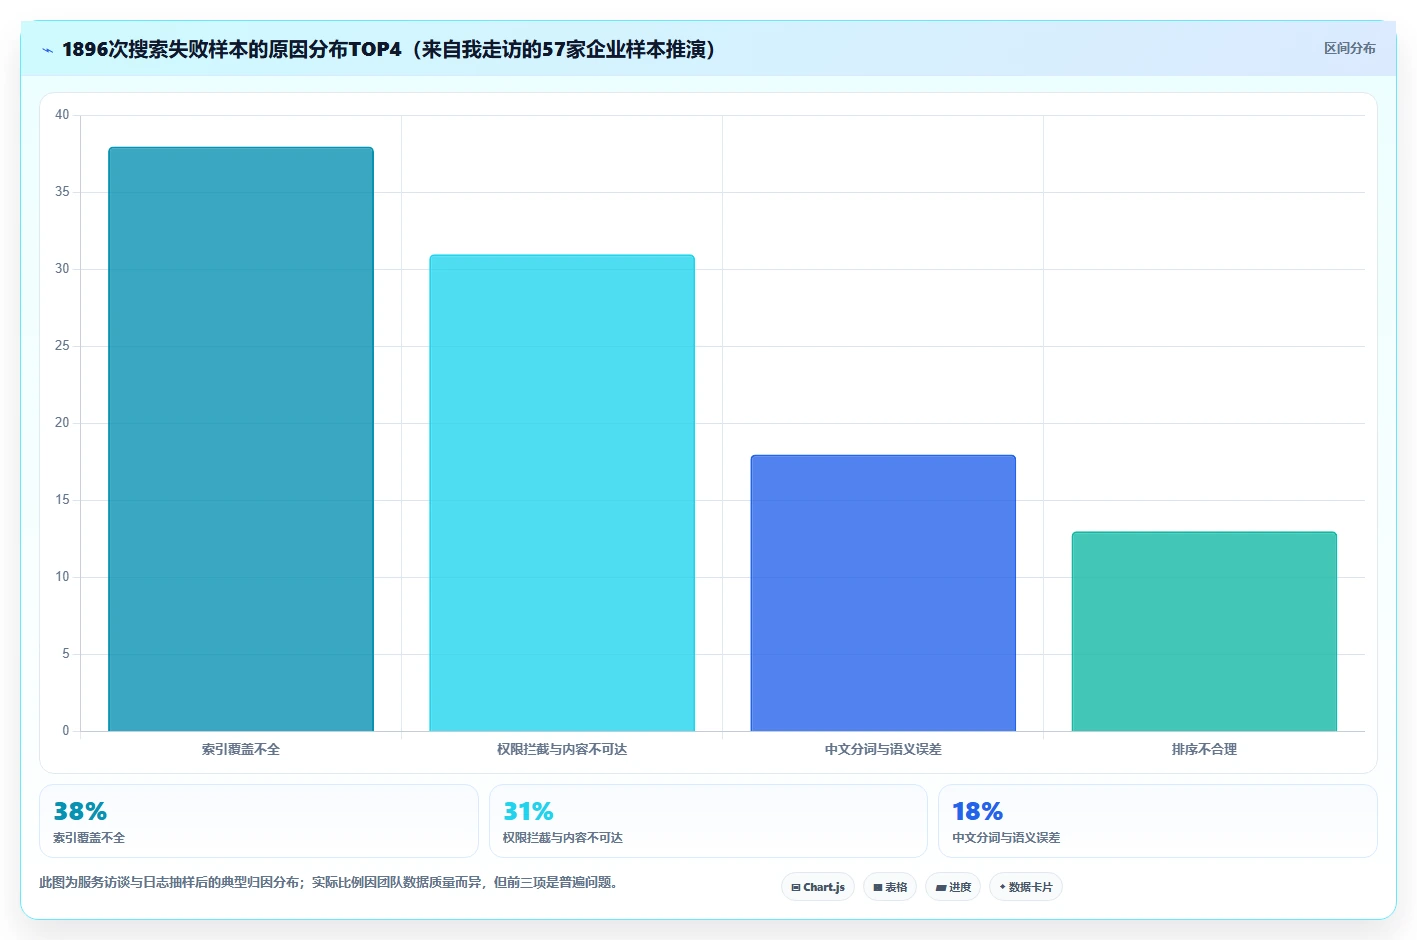Click the 数据卡片 tag chip

pos(1026,887)
